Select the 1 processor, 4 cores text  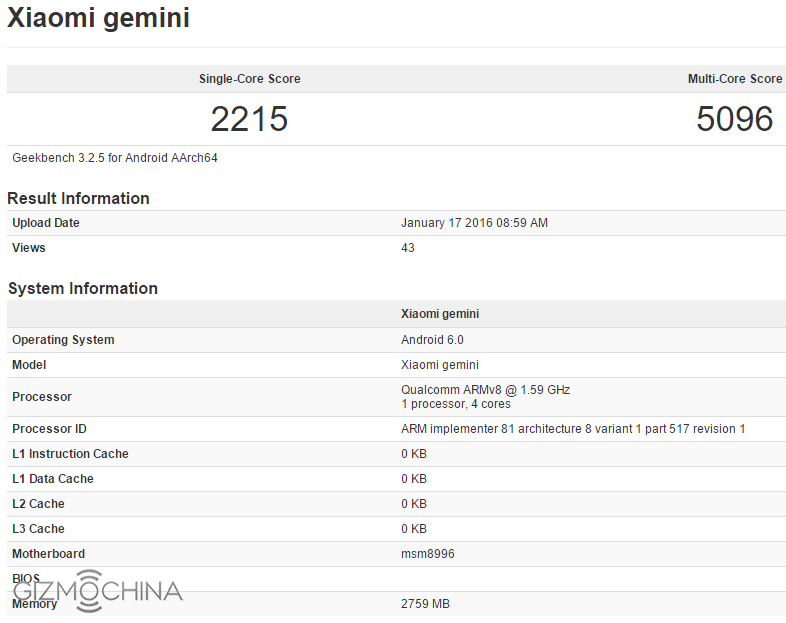tap(456, 404)
